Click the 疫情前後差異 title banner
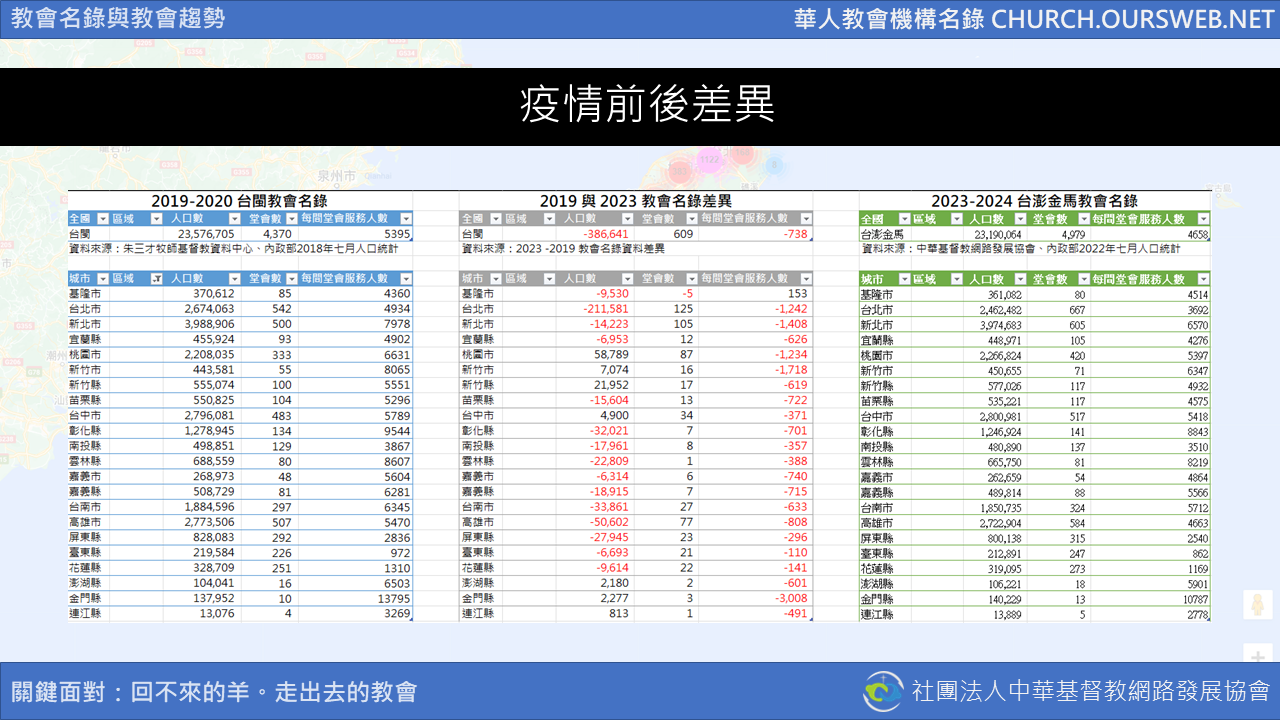The height and width of the screenshot is (720, 1280). click(x=646, y=106)
